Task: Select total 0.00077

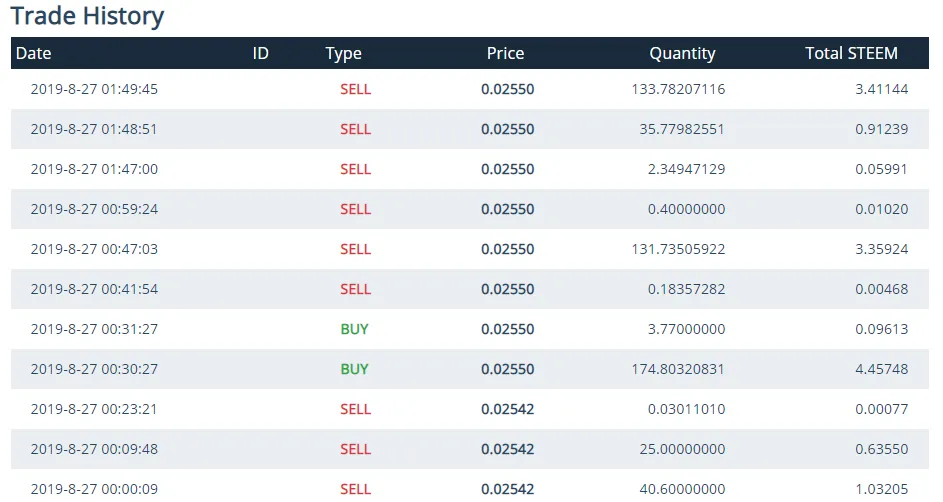Action: coord(882,409)
